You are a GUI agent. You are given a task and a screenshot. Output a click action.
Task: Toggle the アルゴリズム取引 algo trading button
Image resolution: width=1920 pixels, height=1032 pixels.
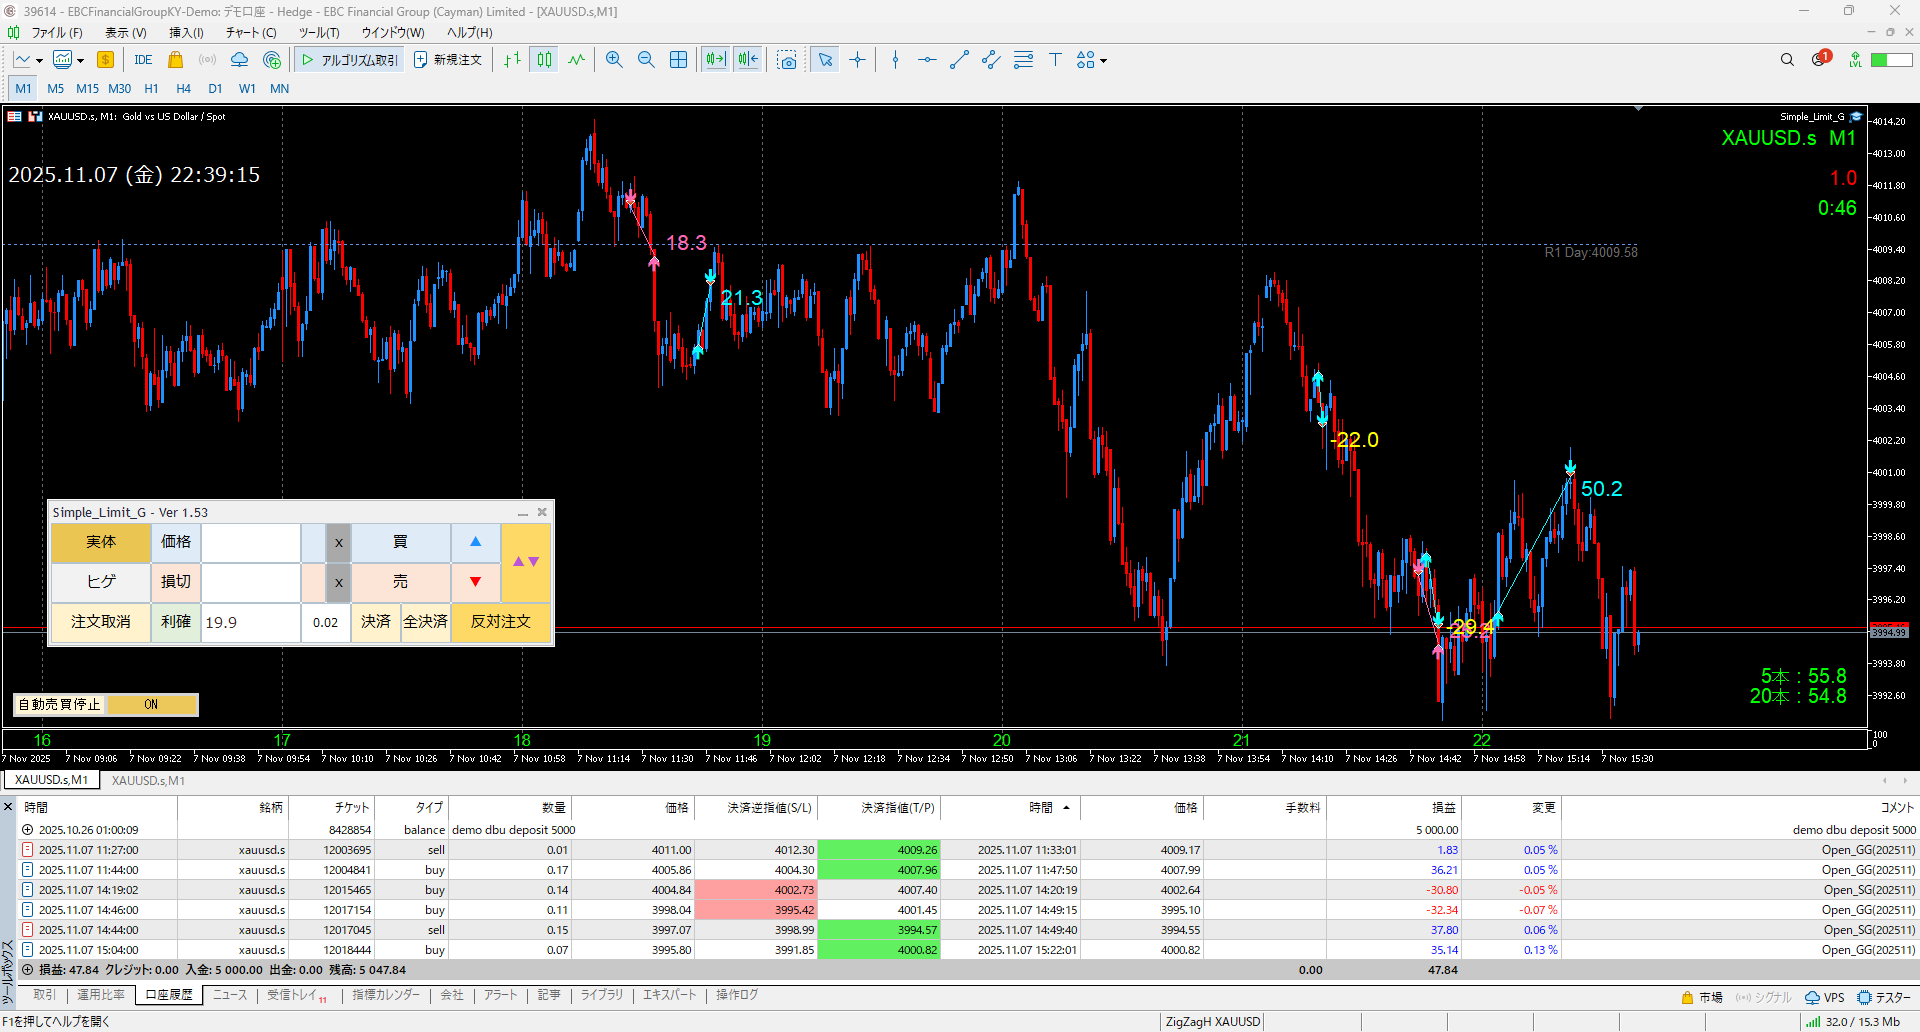point(349,60)
